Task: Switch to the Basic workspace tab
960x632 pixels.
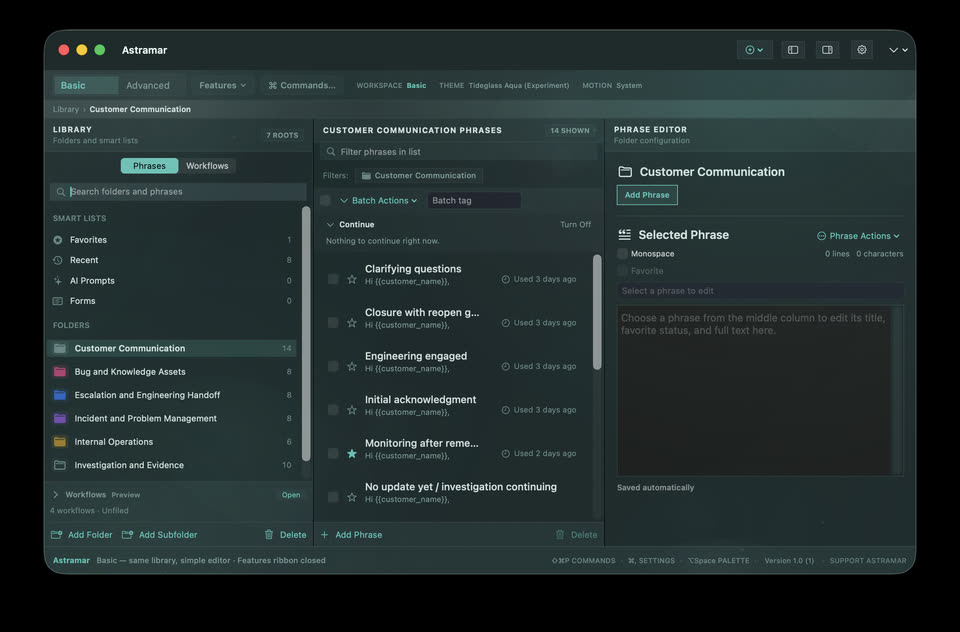Action: click(86, 85)
